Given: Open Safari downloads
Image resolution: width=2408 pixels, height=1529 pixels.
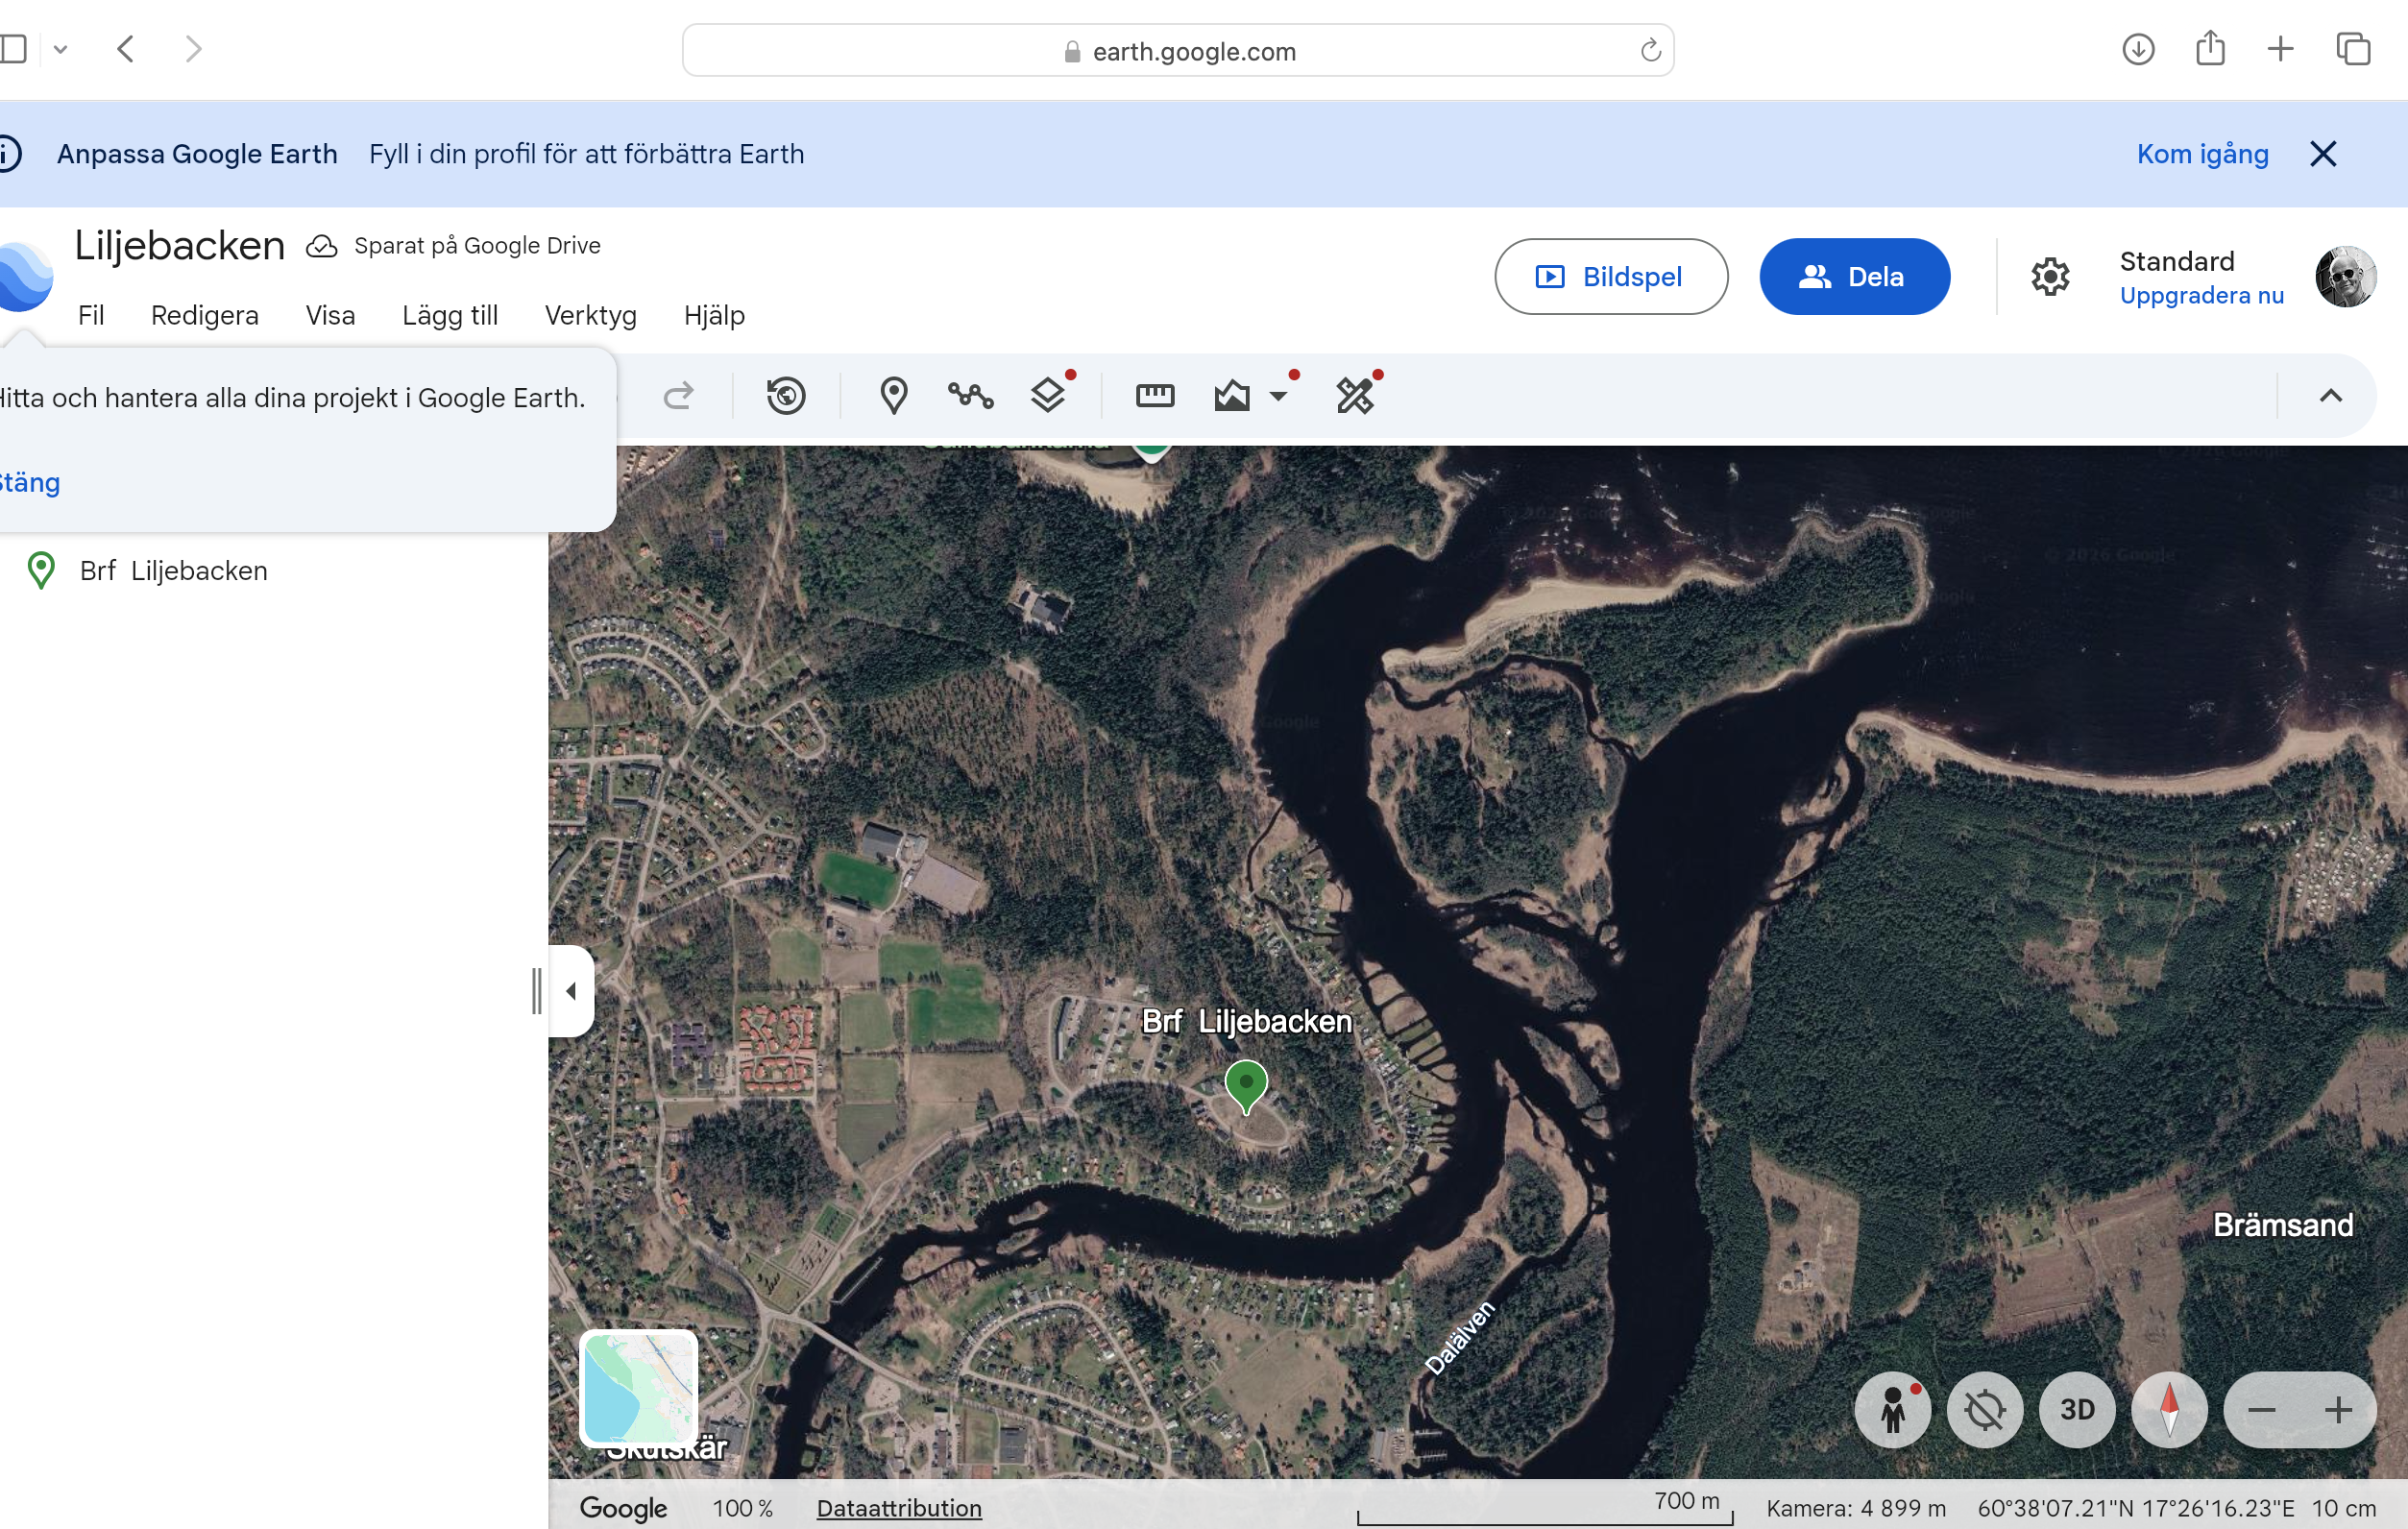Looking at the screenshot, I should pyautogui.click(x=2138, y=49).
